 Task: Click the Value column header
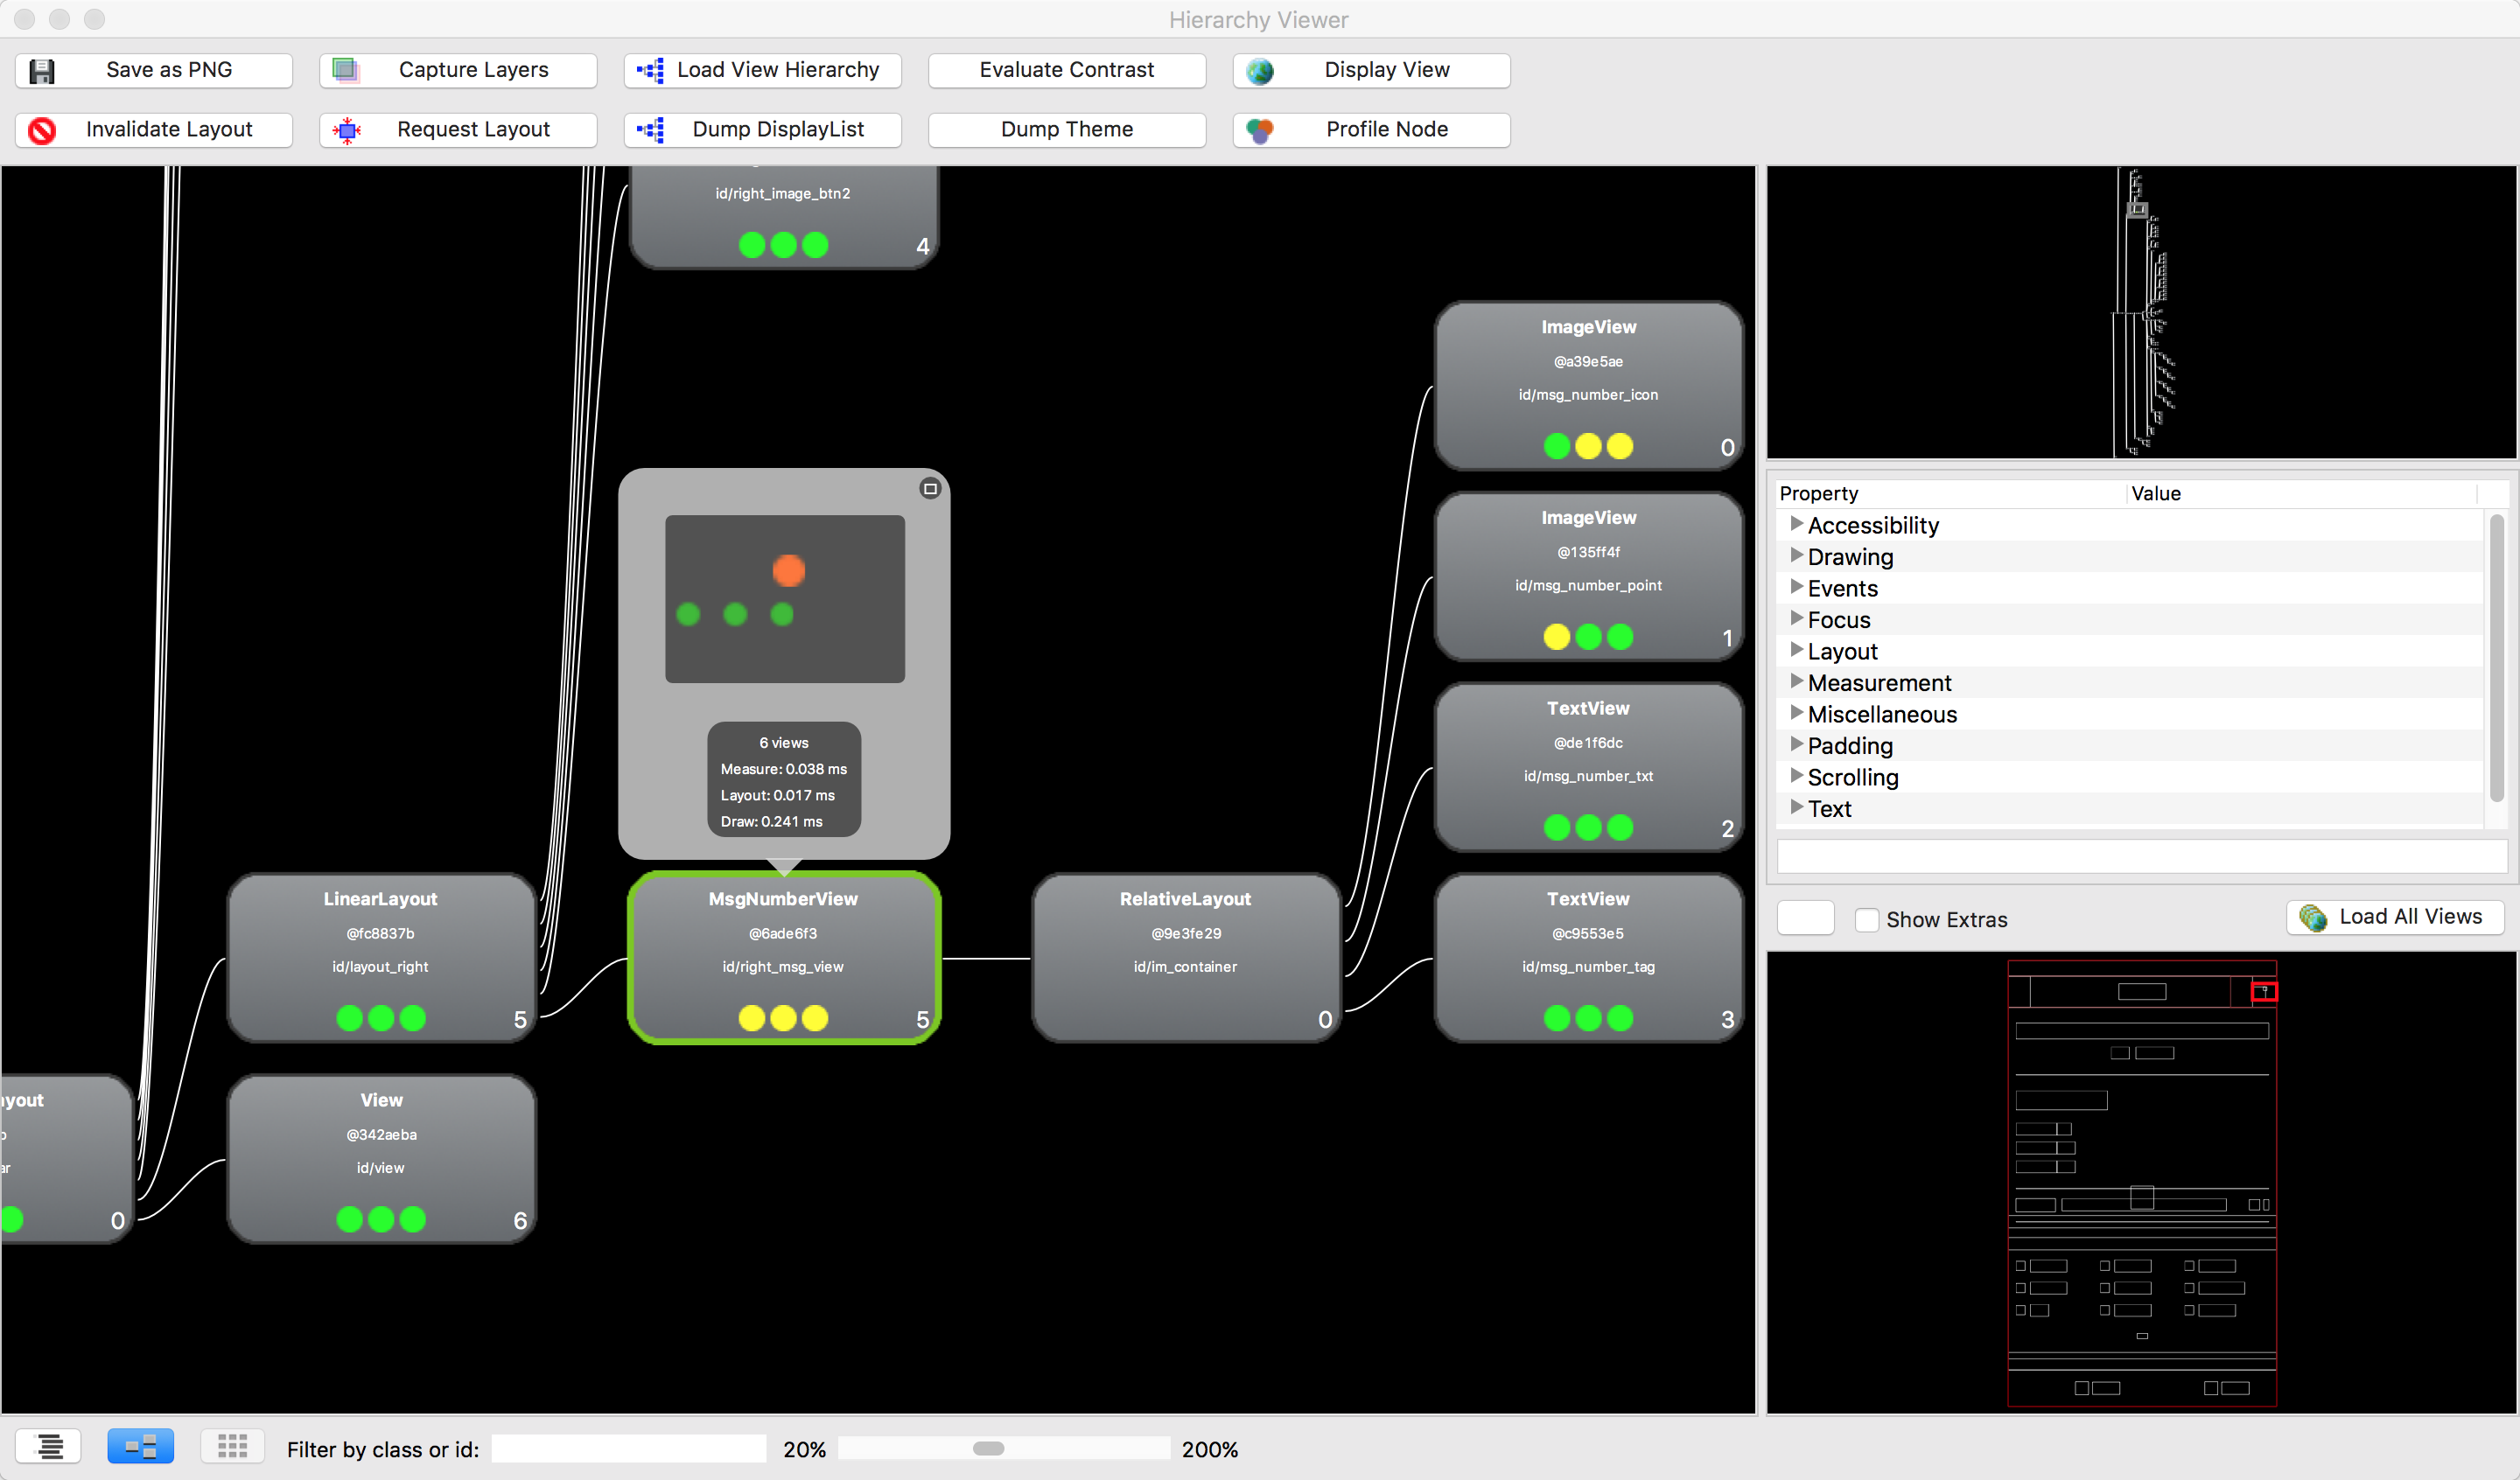coord(2302,493)
